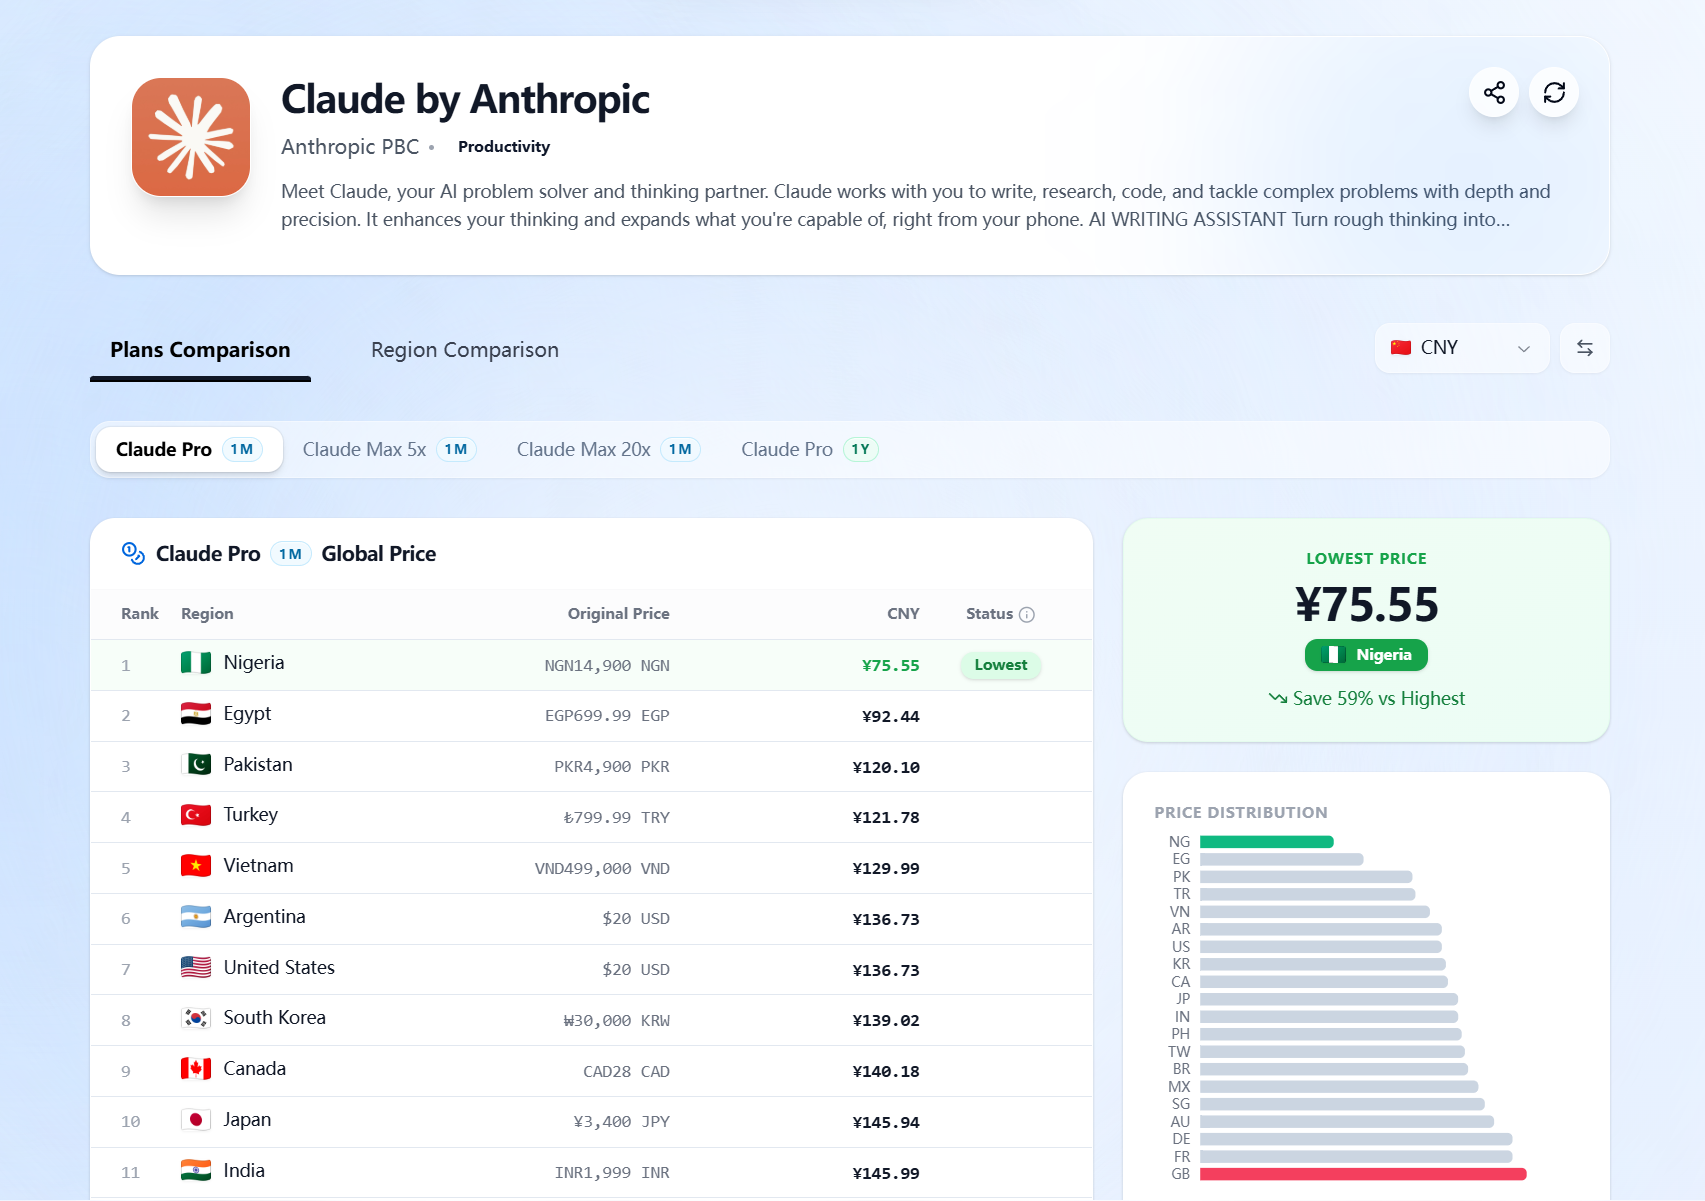Click the Argentina region name
The width and height of the screenshot is (1705, 1201).
coord(264,917)
